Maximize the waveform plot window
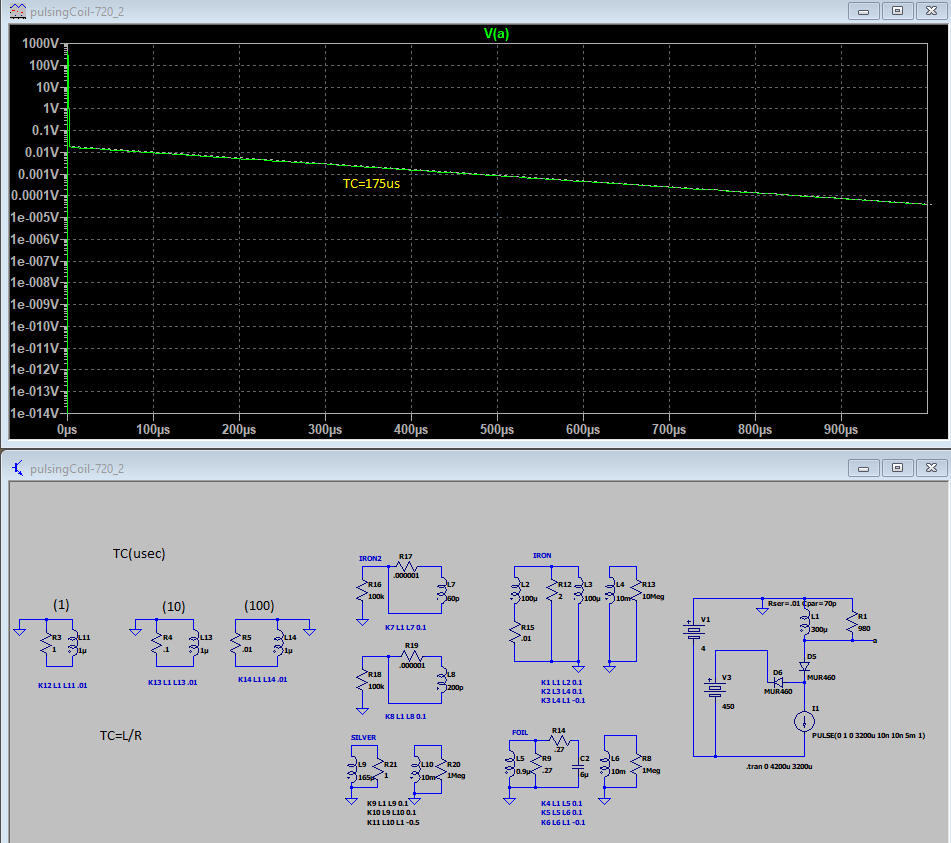 897,10
